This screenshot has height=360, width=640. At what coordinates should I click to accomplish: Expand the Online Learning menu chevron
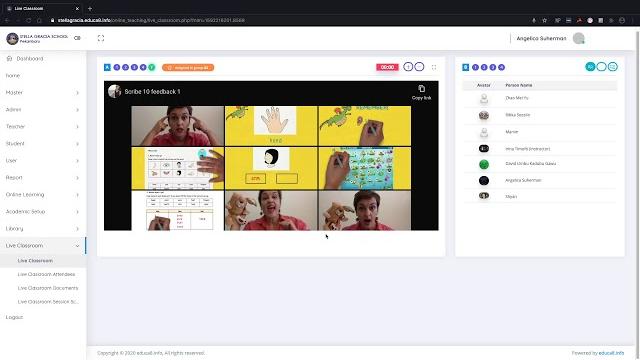77,195
